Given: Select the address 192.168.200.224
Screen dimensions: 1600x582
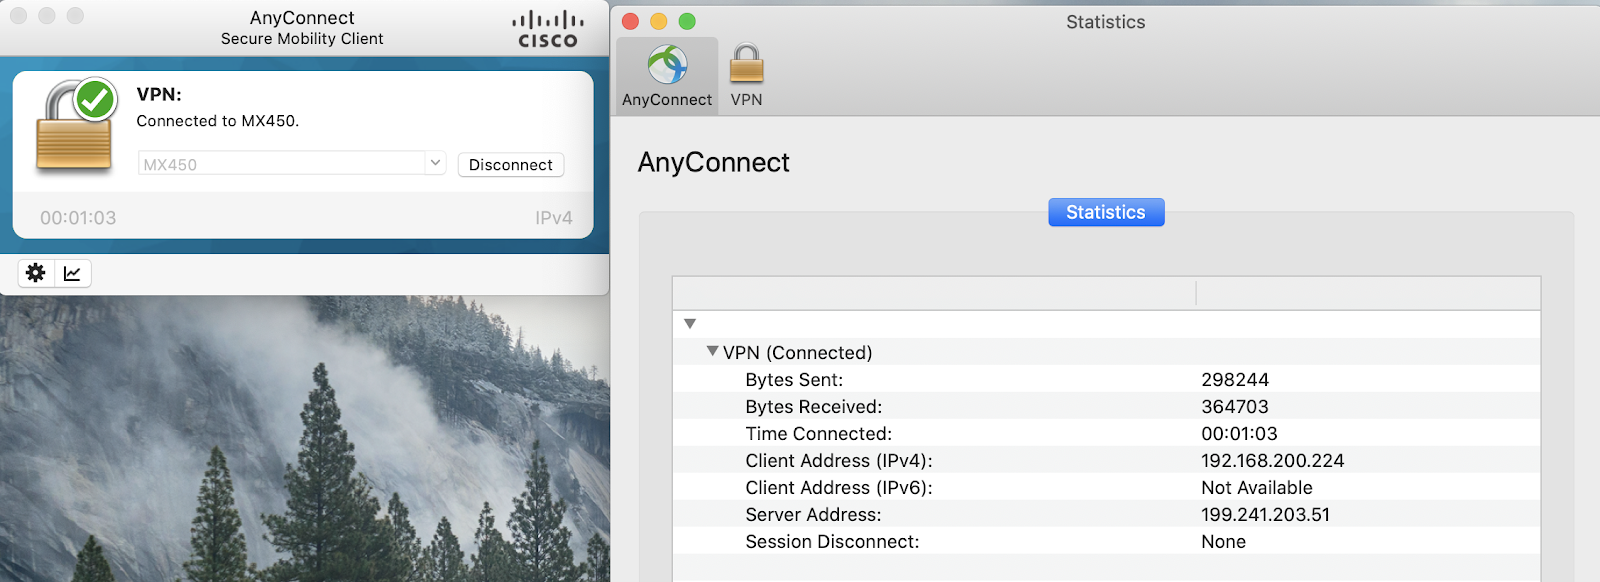Looking at the screenshot, I should (1273, 461).
